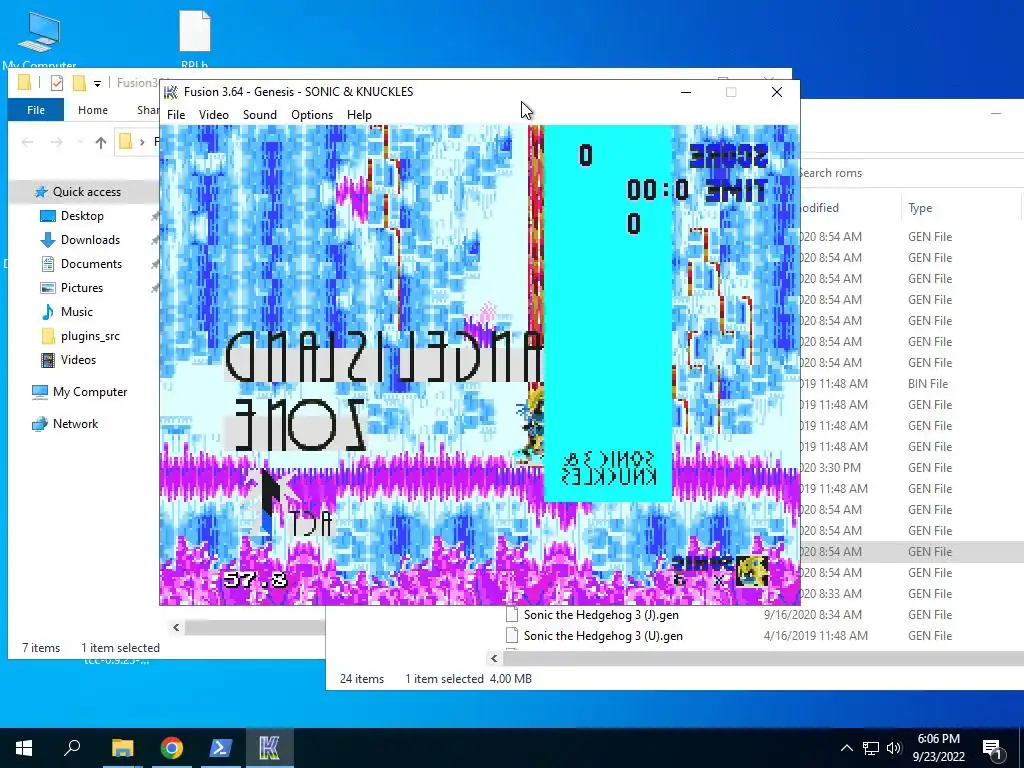The image size is (1024, 768).
Task: Click the Quick access star icon
Action: tap(41, 191)
